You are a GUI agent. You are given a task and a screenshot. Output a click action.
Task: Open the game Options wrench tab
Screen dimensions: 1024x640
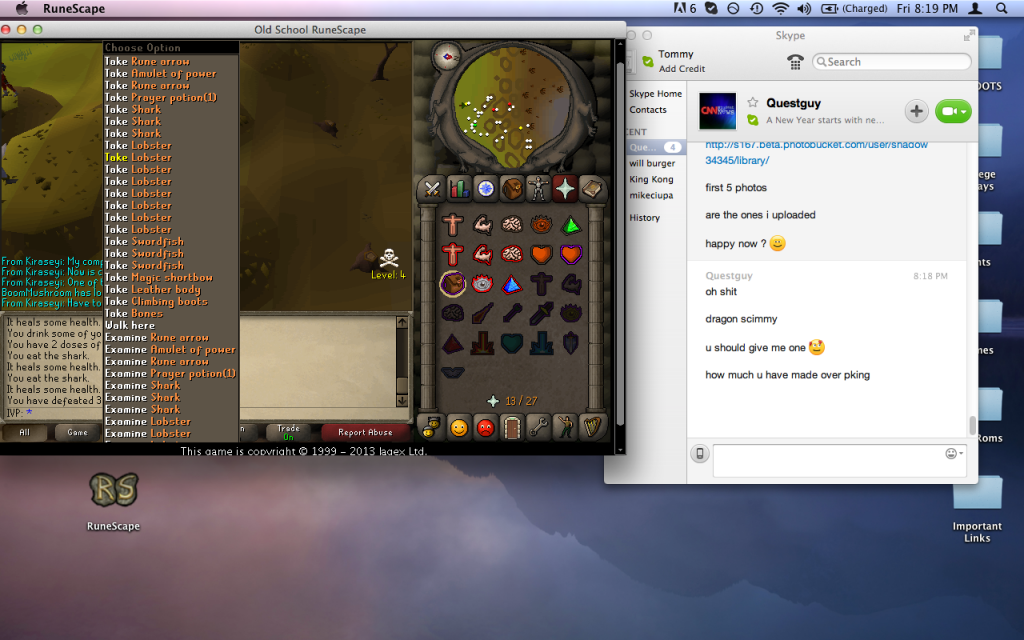click(540, 428)
